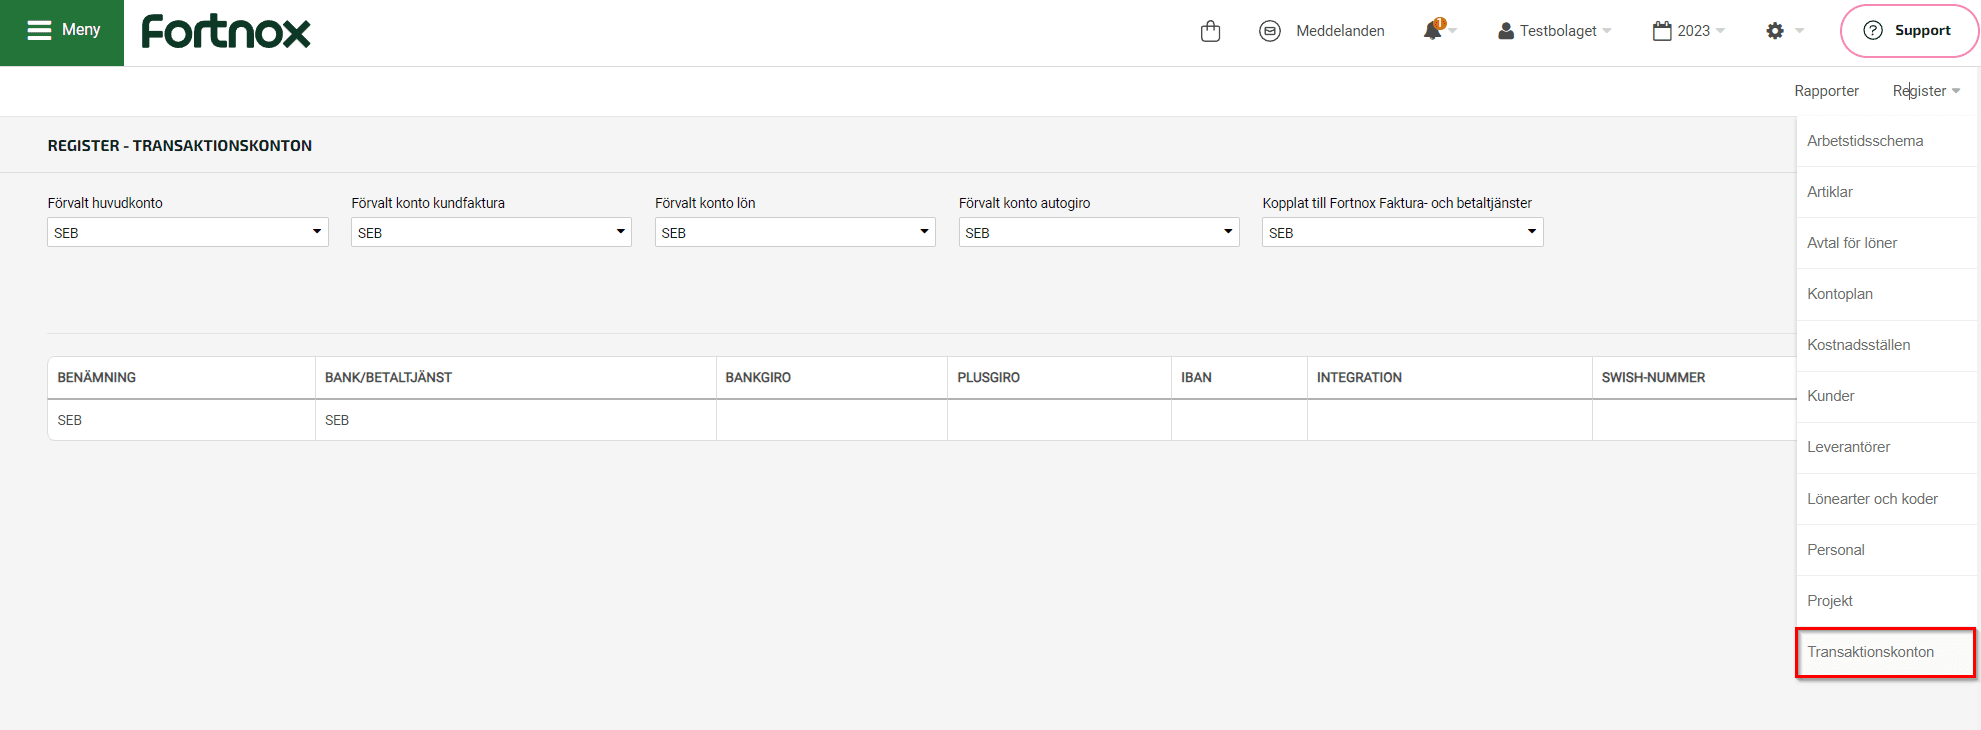Open Förvalt konto kundfaktura dropdown

pyautogui.click(x=491, y=232)
